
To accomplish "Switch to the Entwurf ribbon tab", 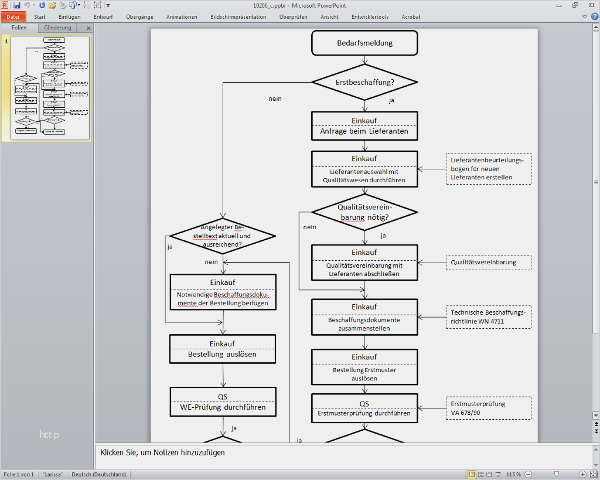I will [x=103, y=17].
